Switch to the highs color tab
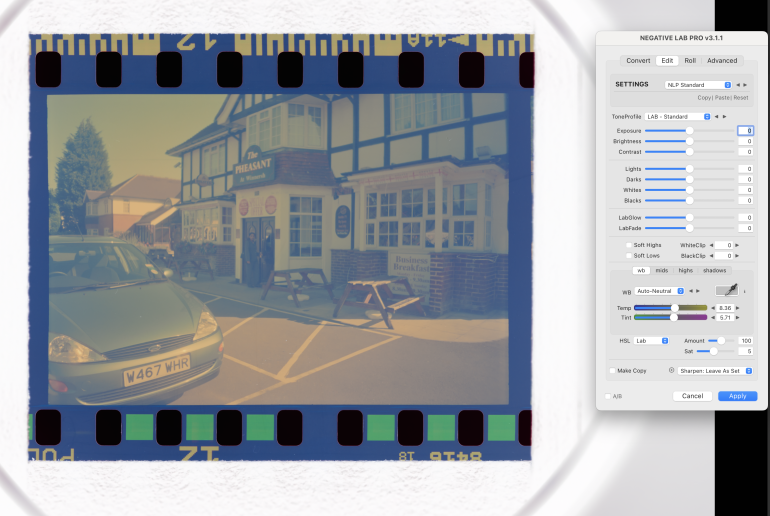 click(686, 271)
